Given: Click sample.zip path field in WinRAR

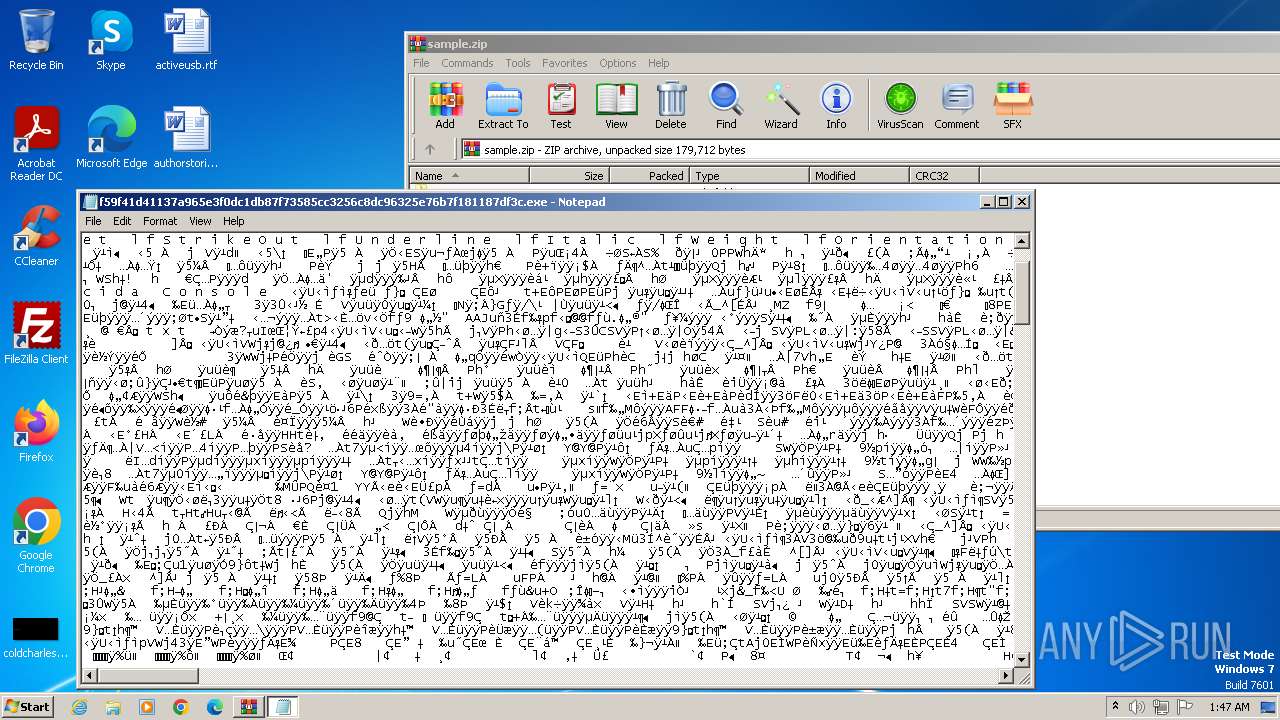Looking at the screenshot, I should pos(870,150).
